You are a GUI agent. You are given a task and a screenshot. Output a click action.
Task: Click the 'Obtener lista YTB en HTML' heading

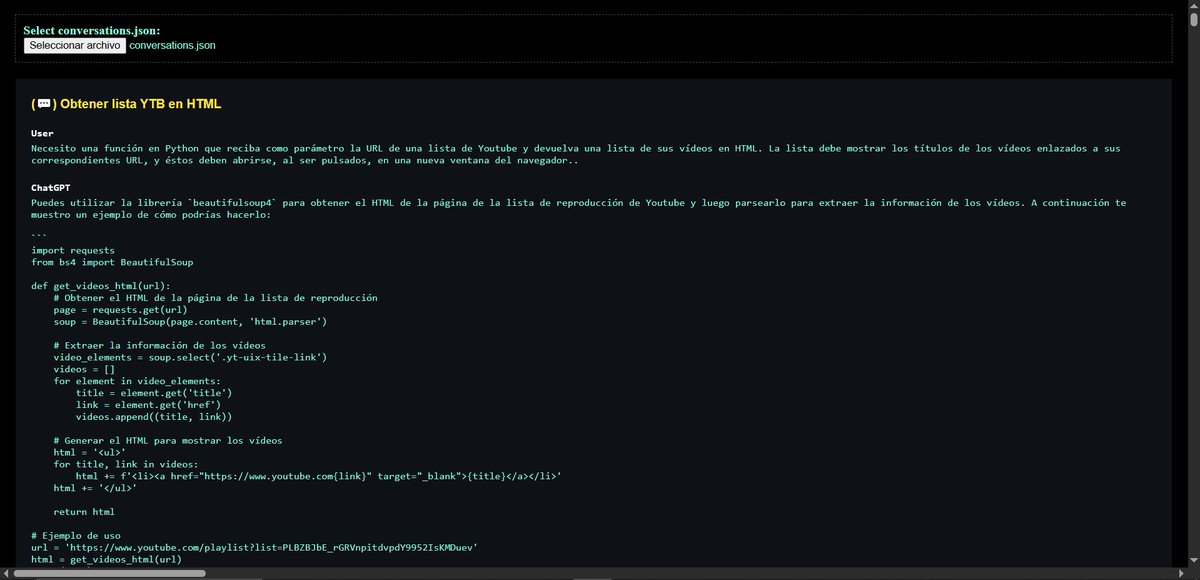pyautogui.click(x=140, y=103)
